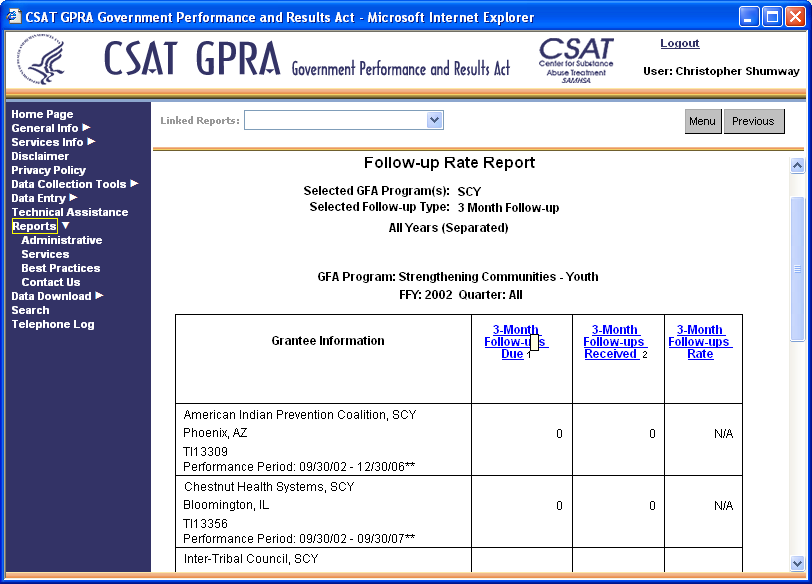Image resolution: width=812 pixels, height=584 pixels.
Task: Click the Previous button
Action: 753,121
